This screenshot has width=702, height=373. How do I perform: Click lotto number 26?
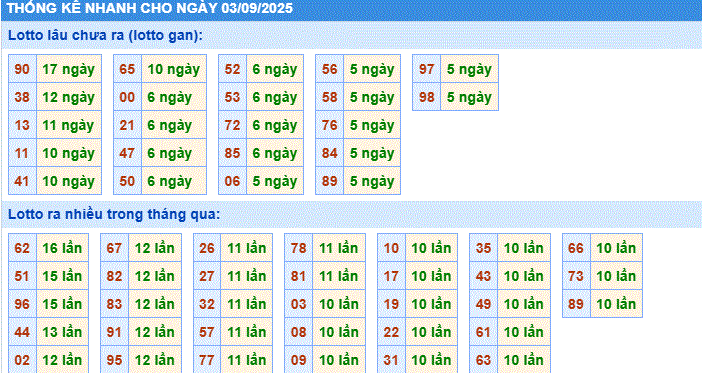coord(207,248)
